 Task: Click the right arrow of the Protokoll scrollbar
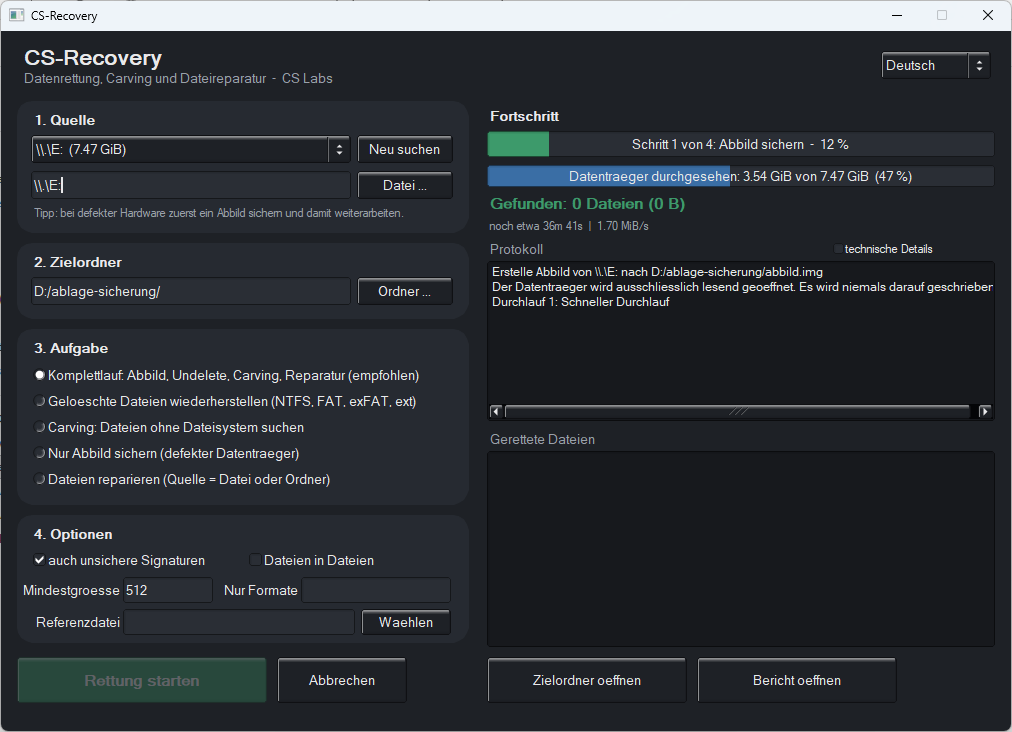[984, 411]
